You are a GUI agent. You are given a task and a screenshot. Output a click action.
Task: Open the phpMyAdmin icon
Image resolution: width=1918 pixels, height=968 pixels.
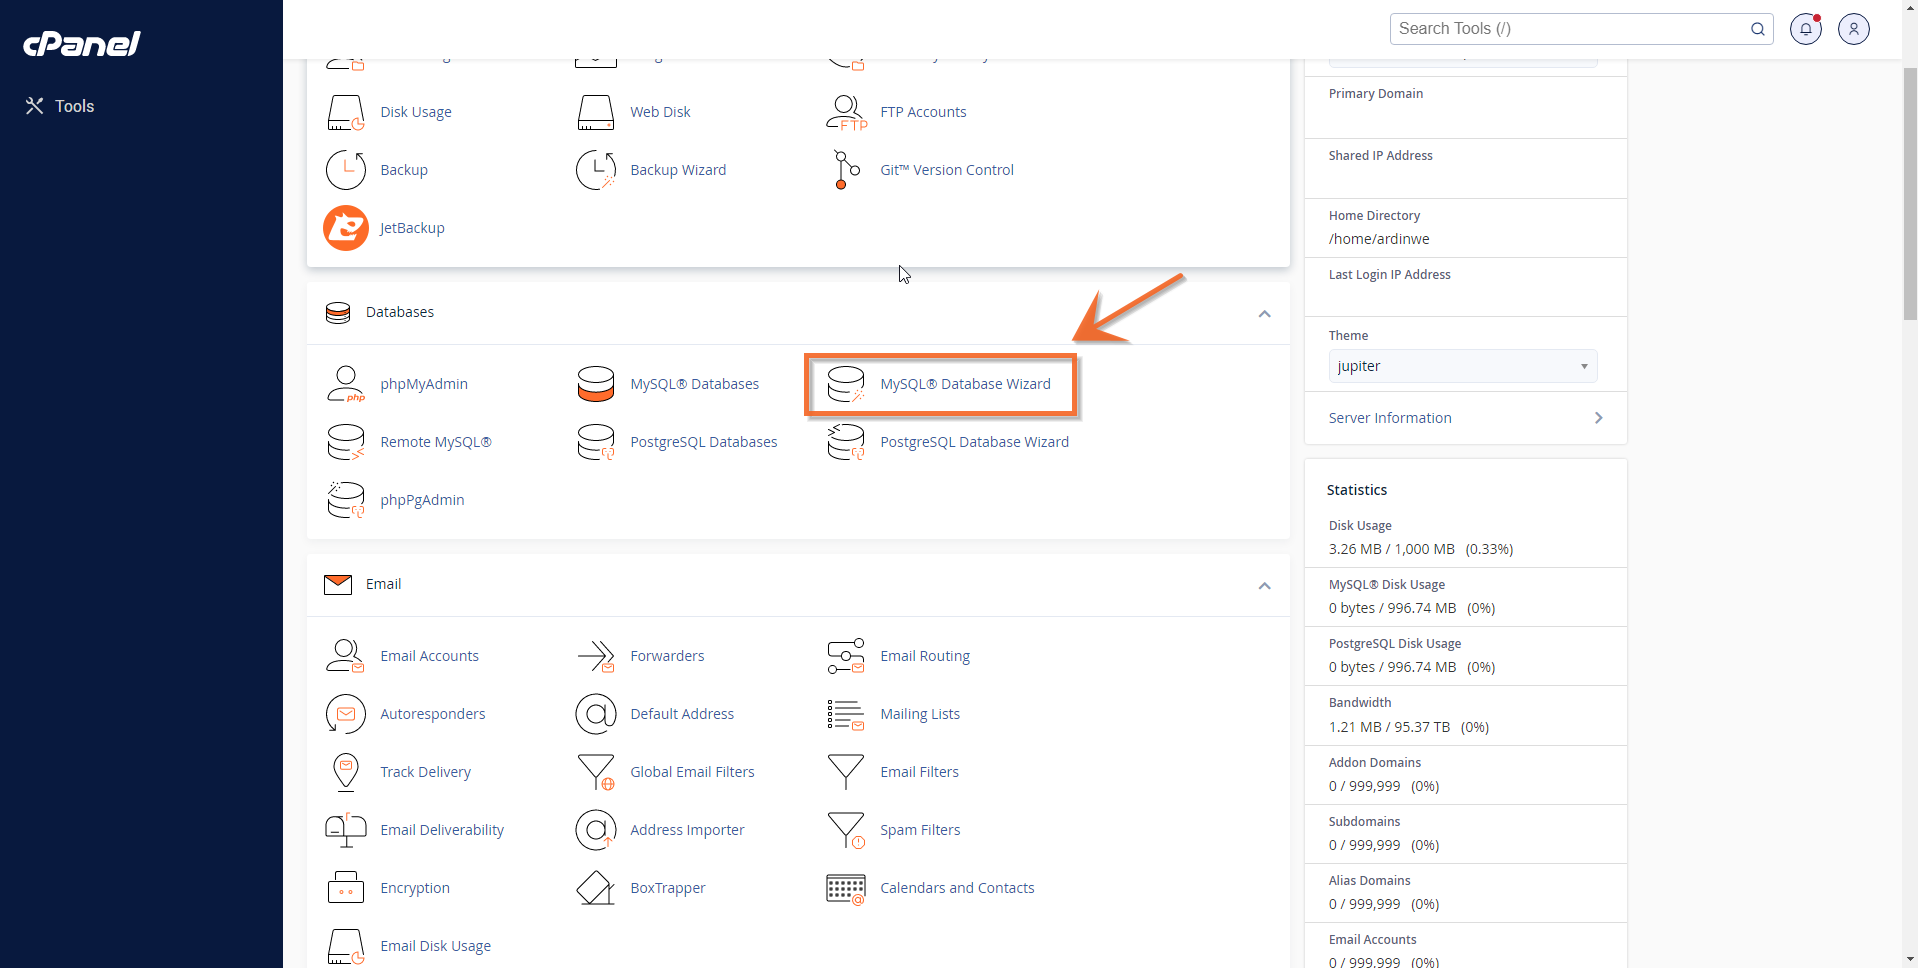(x=346, y=384)
